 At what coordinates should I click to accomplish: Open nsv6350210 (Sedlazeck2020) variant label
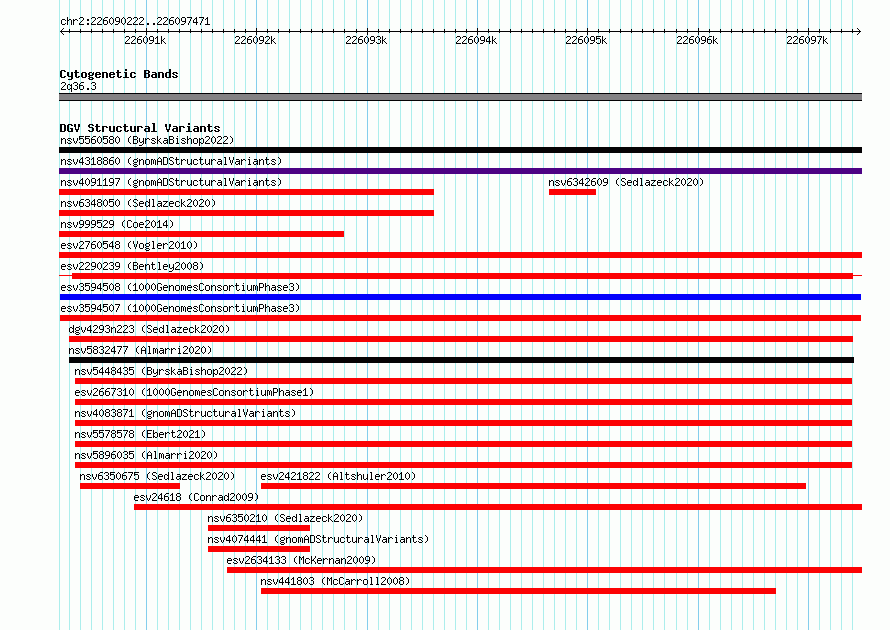[285, 518]
